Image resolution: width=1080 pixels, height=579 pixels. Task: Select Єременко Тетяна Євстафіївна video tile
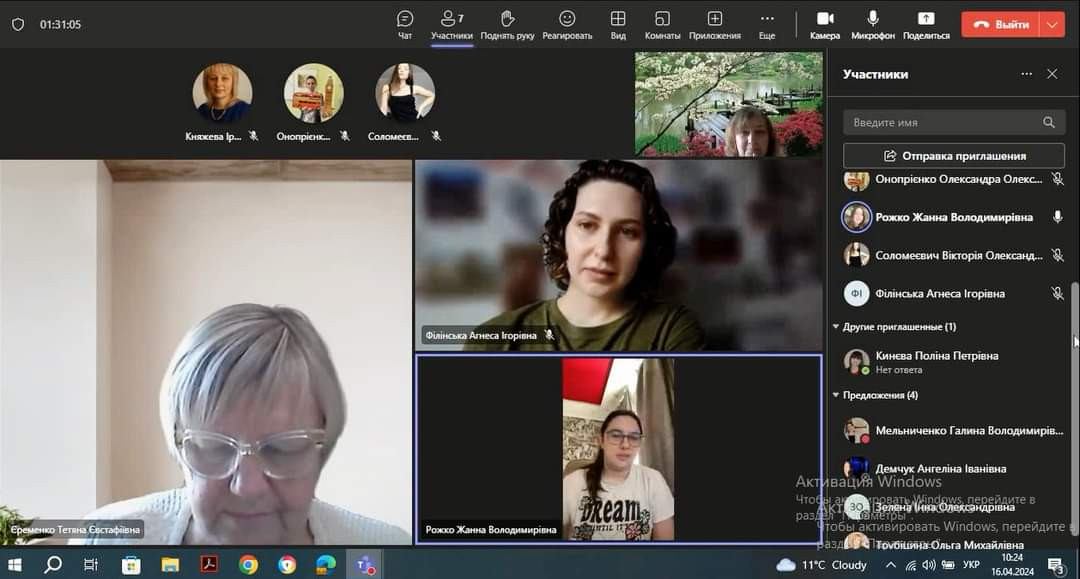[206, 352]
